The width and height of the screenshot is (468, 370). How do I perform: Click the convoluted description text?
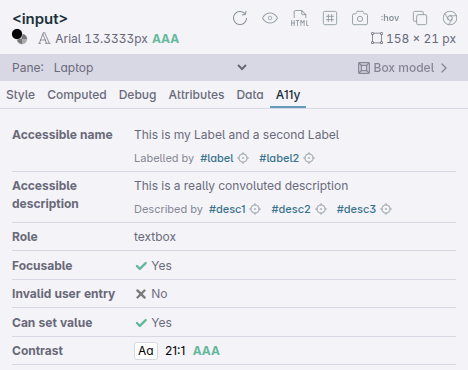tap(241, 186)
